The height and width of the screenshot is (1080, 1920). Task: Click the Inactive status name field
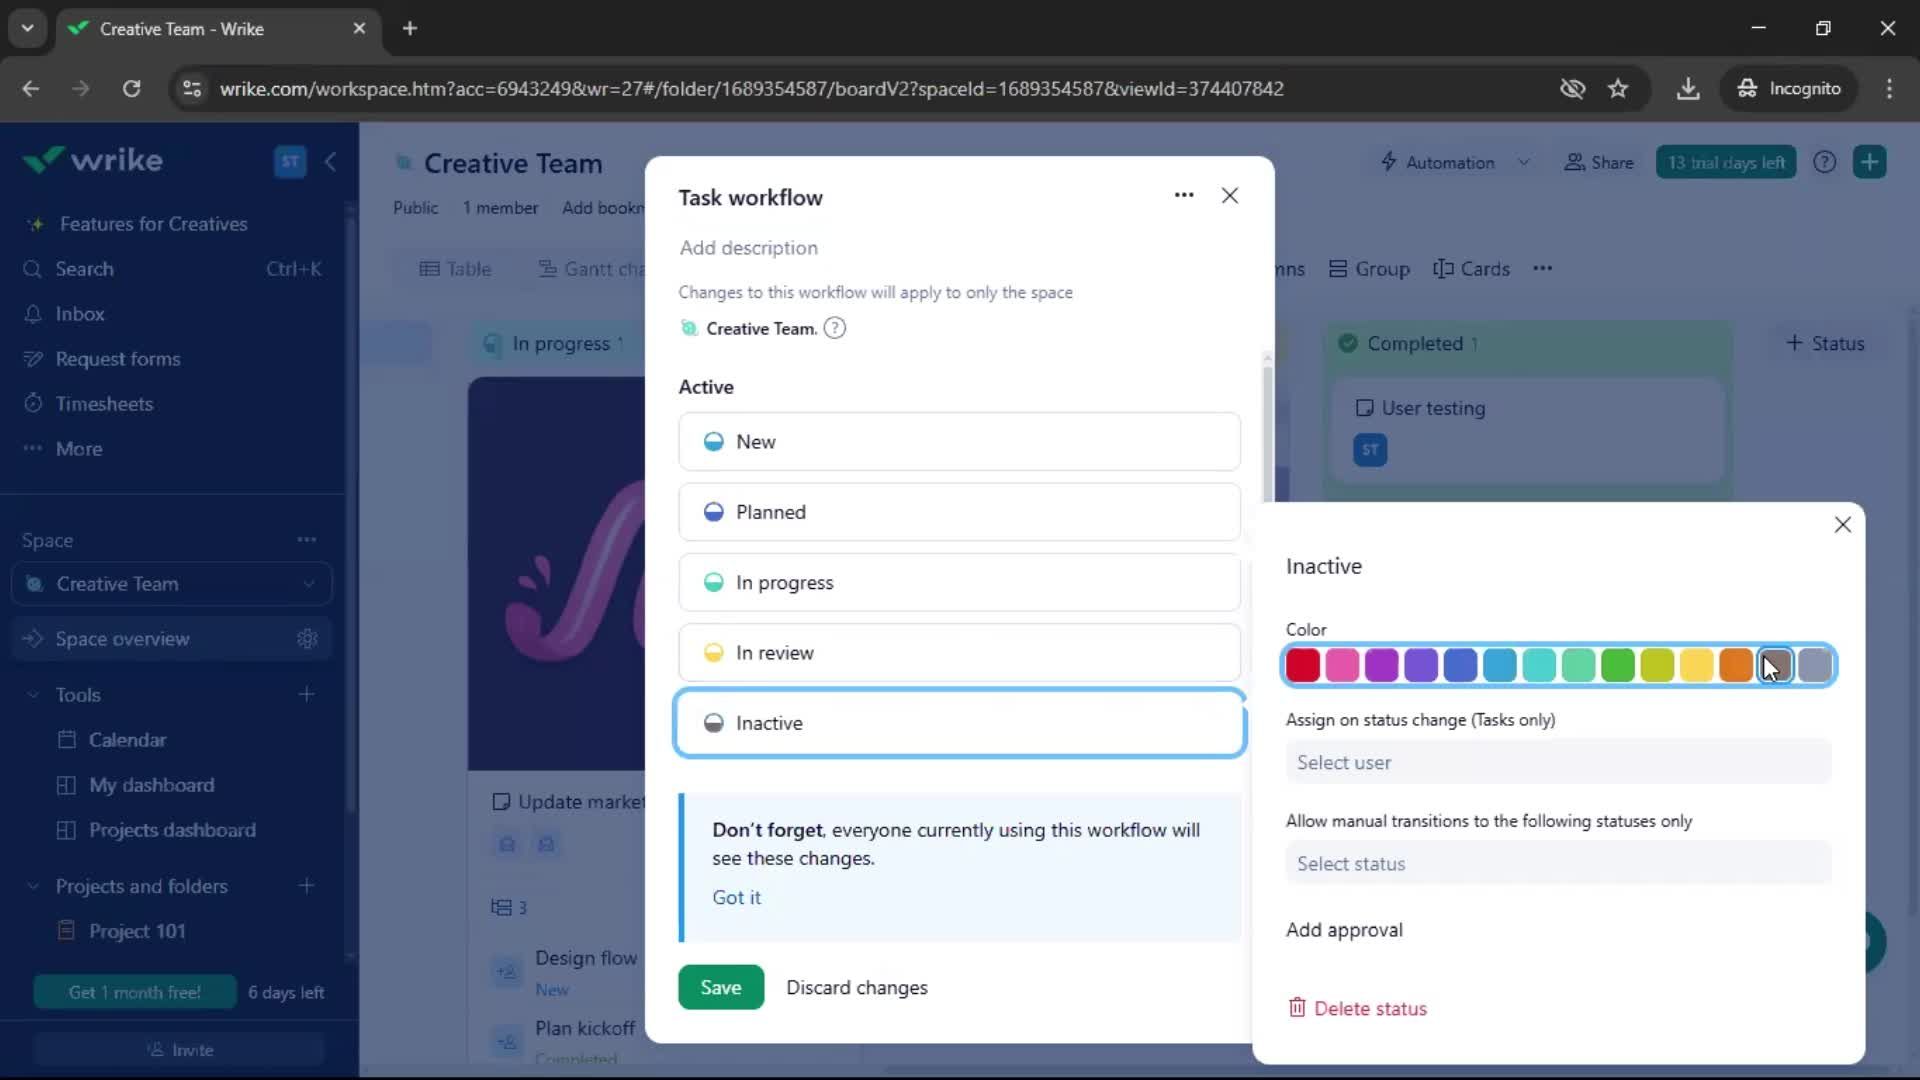coord(959,723)
